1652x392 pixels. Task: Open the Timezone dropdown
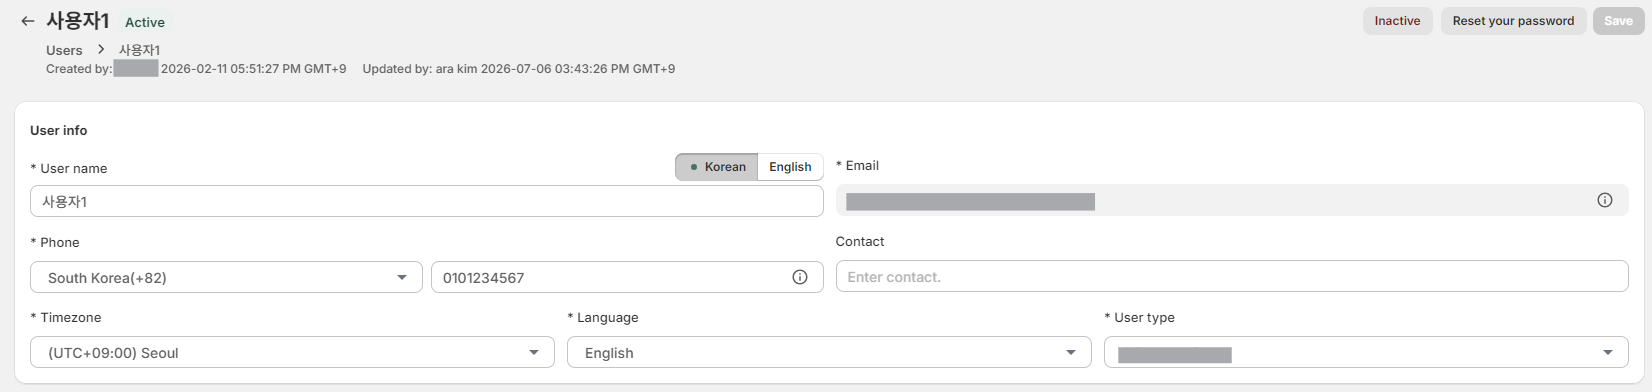(292, 352)
